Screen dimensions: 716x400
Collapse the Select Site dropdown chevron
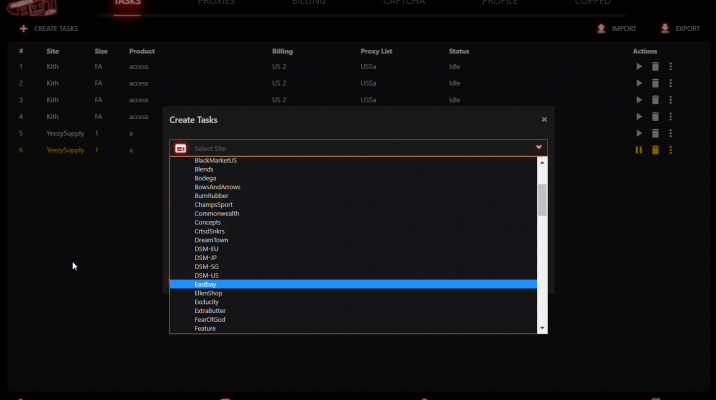(x=539, y=148)
